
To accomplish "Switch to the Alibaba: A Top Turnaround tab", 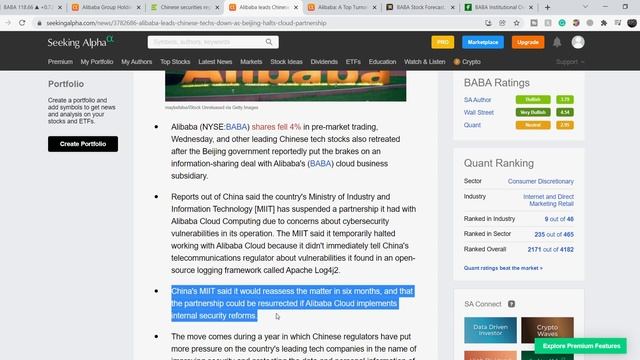I will click(x=342, y=7).
